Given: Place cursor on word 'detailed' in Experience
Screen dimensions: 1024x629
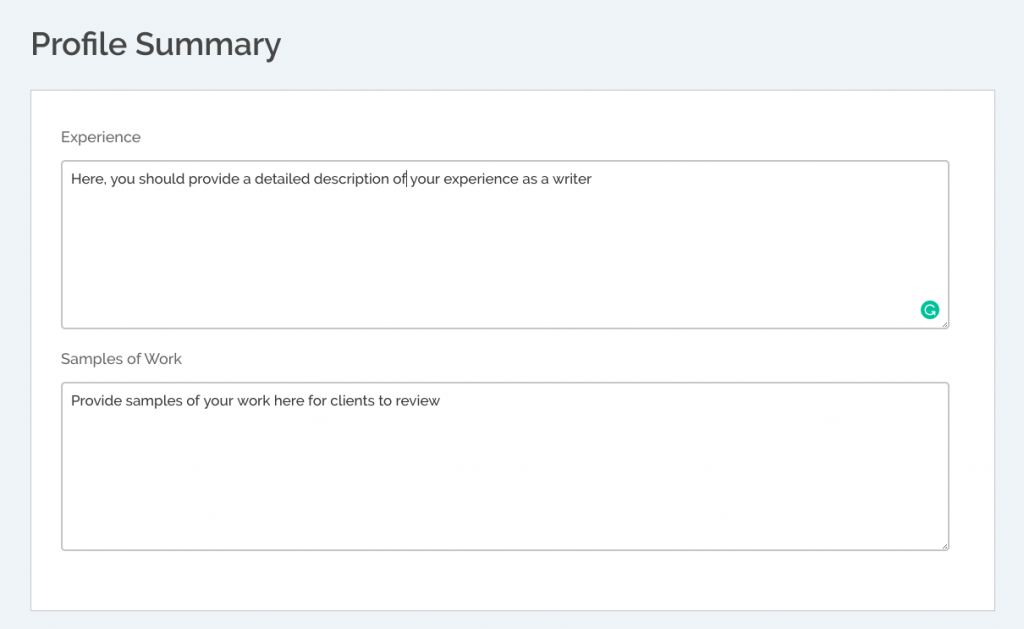Looking at the screenshot, I should pos(282,179).
